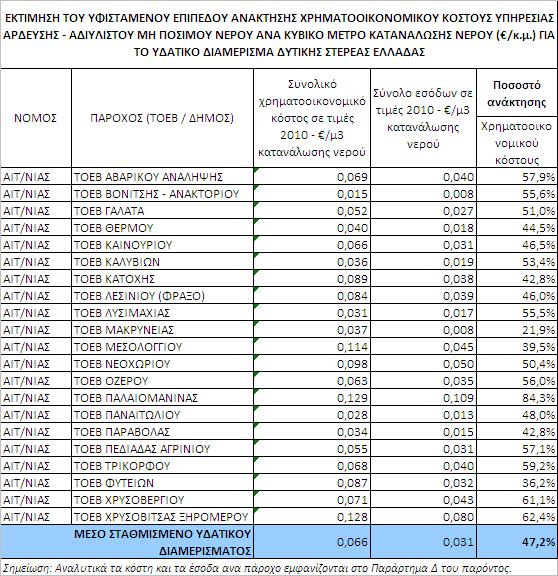
Task: Click the Χρηματοοικονομικού κόστους subheader
Action: tap(517, 143)
